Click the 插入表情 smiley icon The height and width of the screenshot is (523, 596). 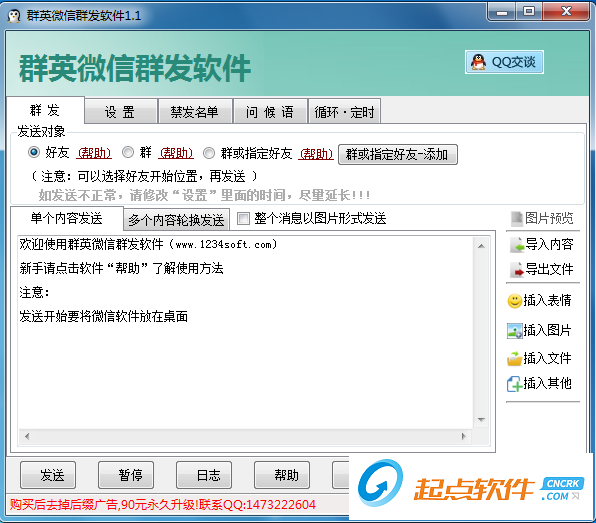click(515, 301)
